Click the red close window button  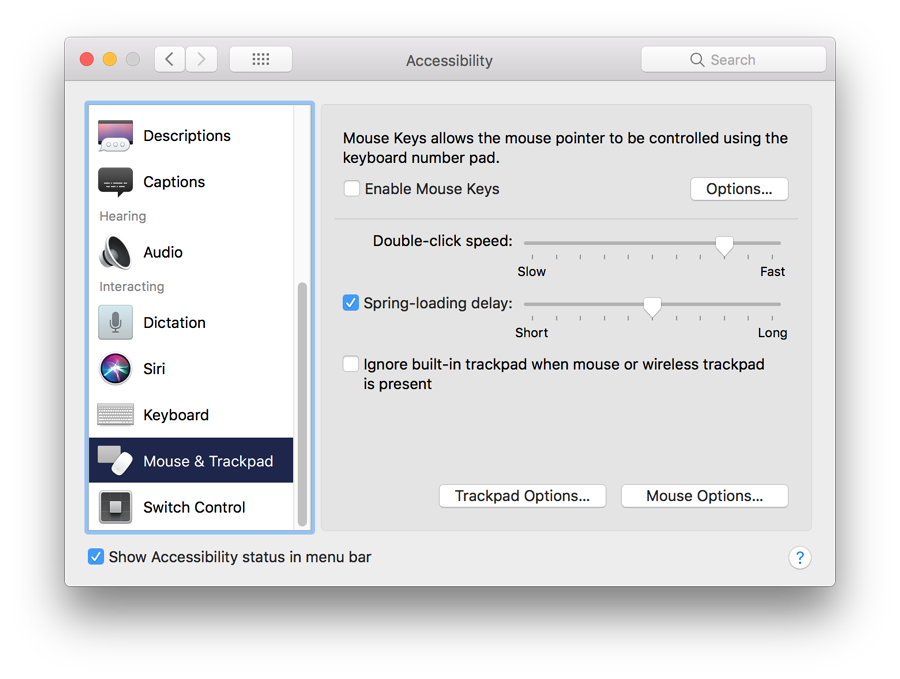87,59
